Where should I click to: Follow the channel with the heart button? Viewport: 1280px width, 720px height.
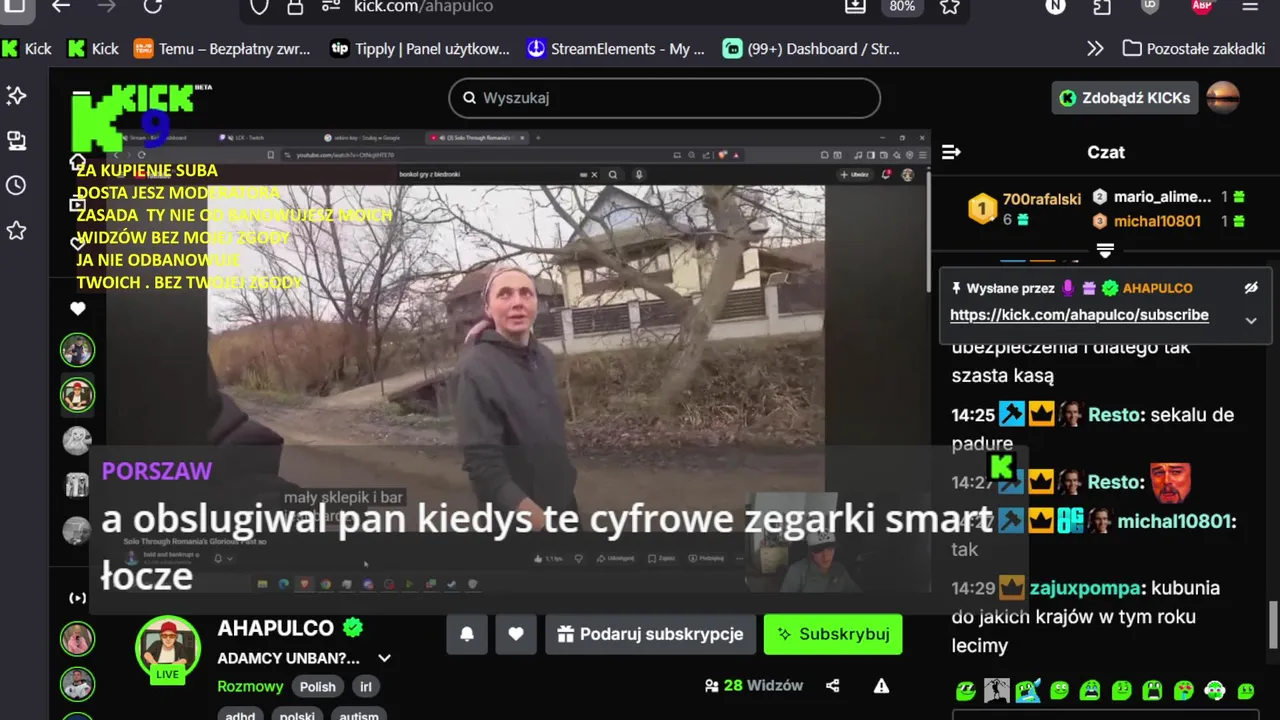pyautogui.click(x=516, y=634)
